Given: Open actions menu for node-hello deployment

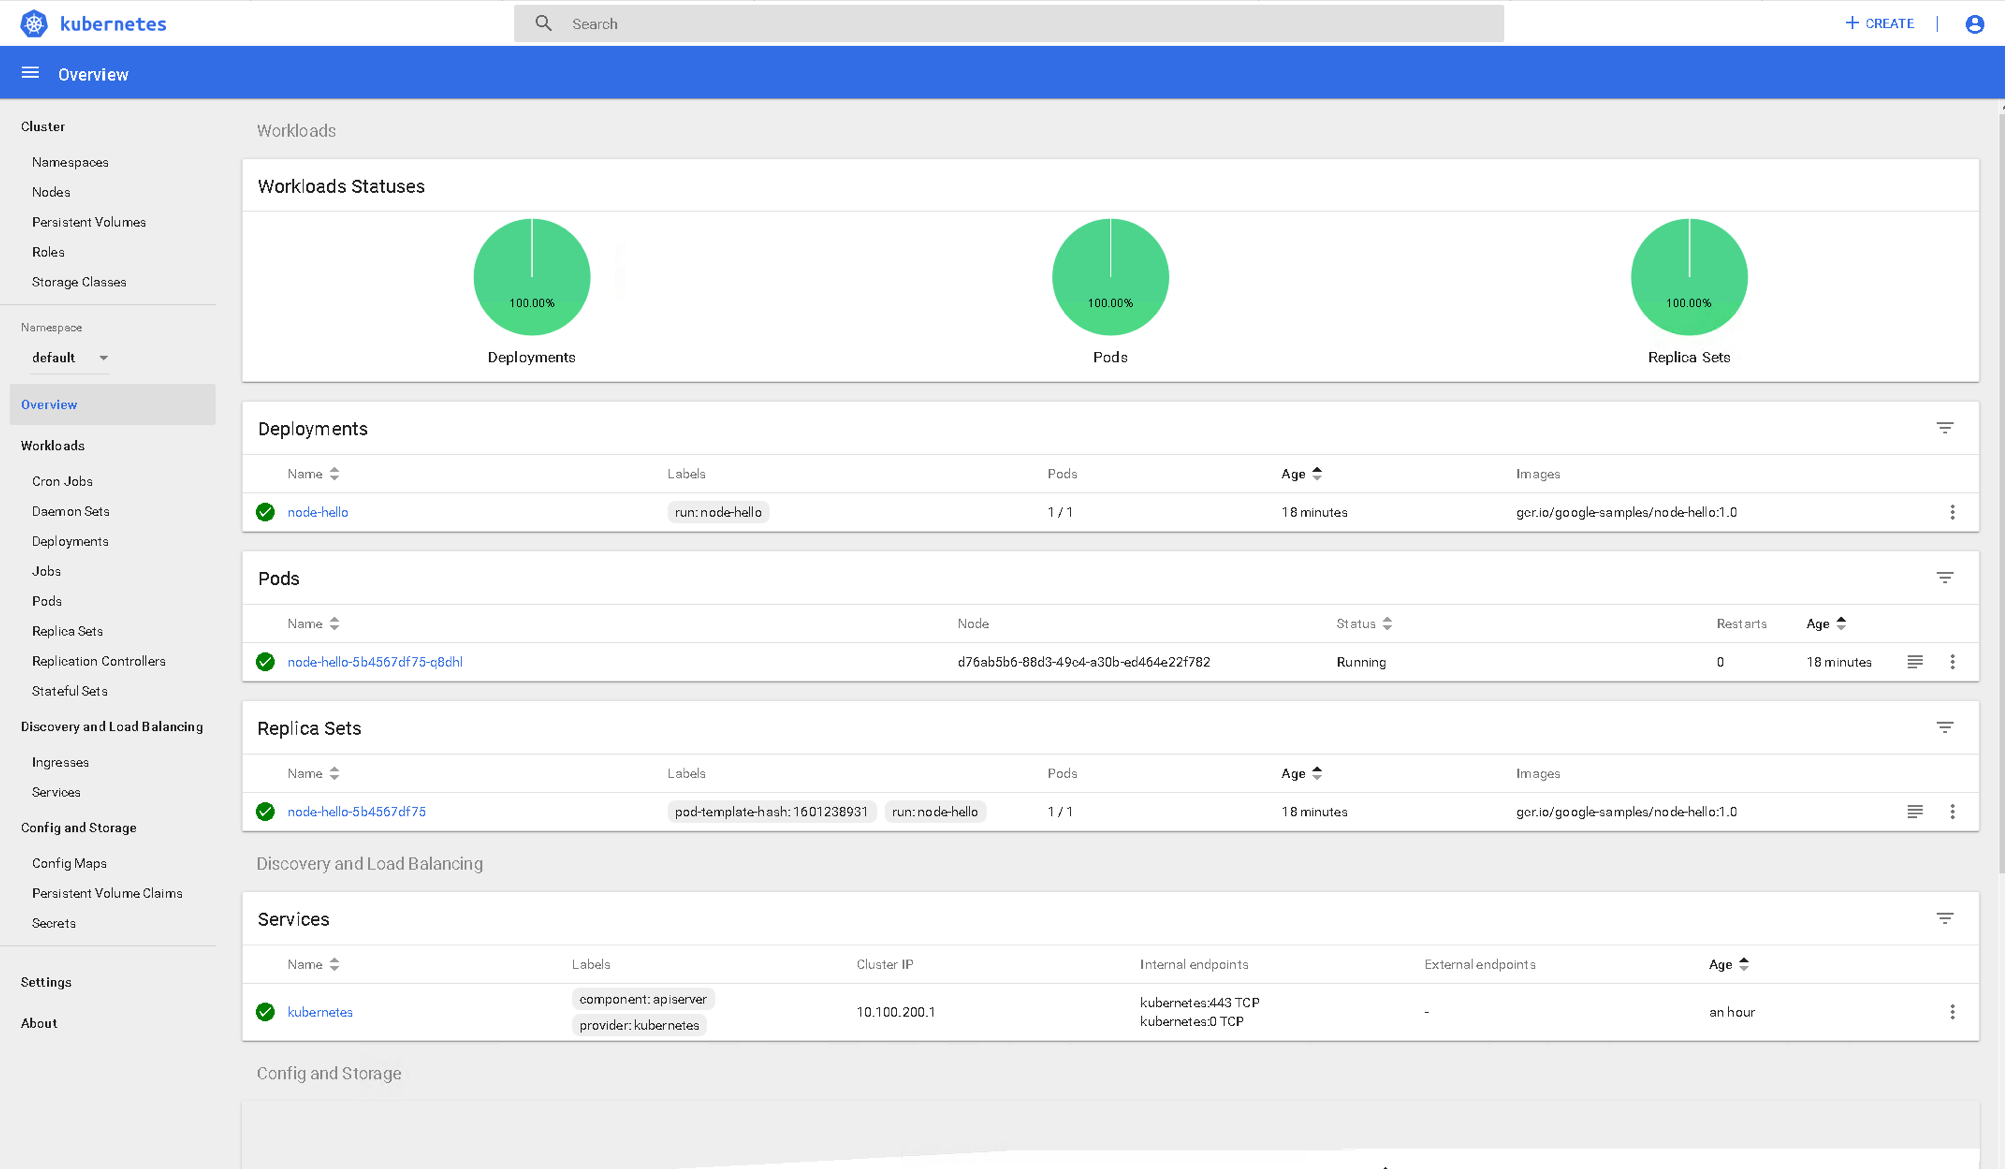Looking at the screenshot, I should (1952, 512).
